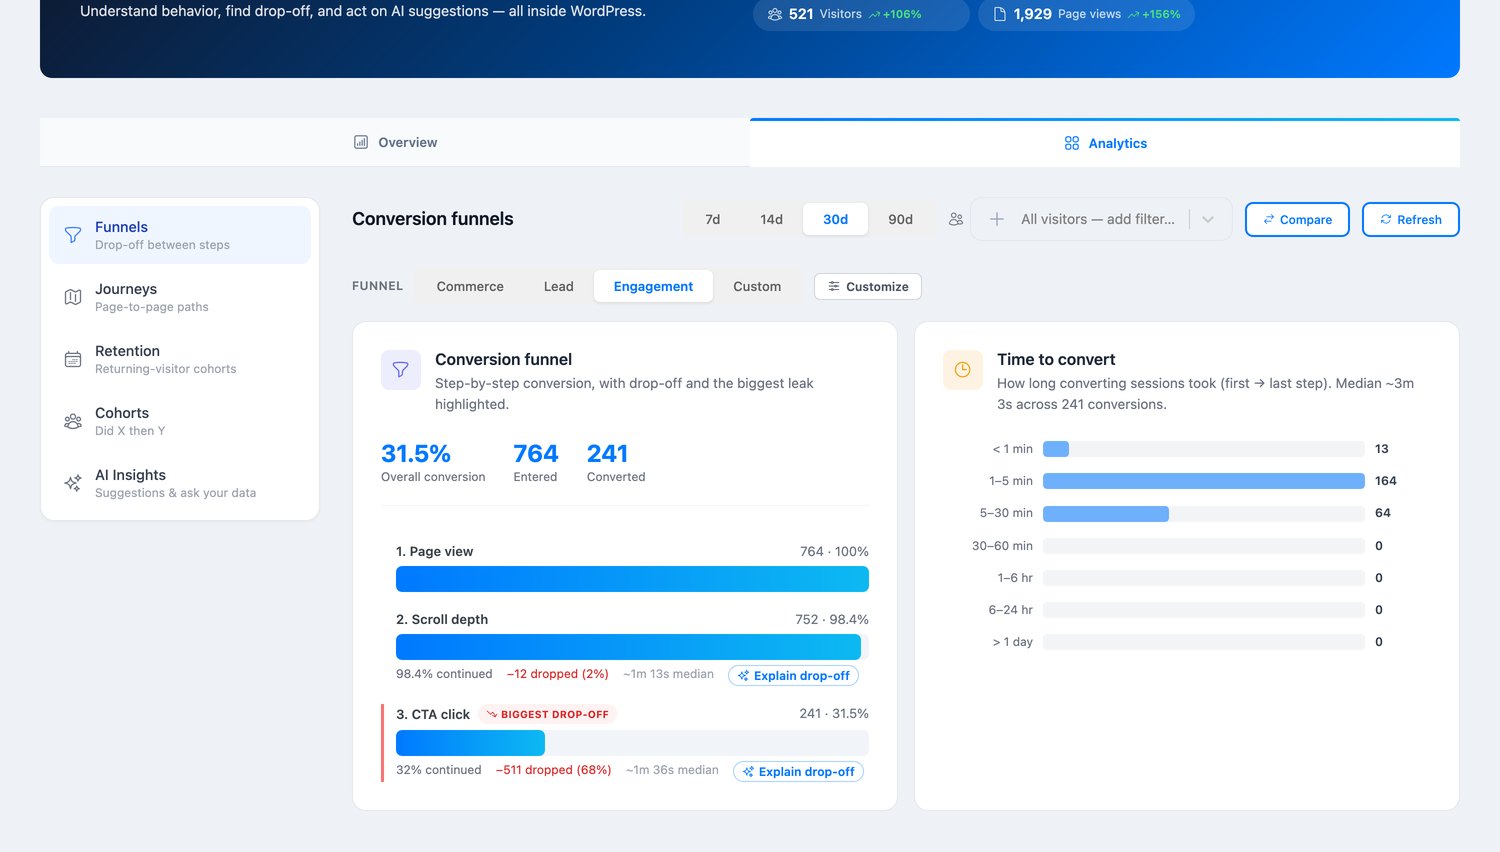Click the 1–5 min time-to-convert bar

pyautogui.click(x=1204, y=481)
